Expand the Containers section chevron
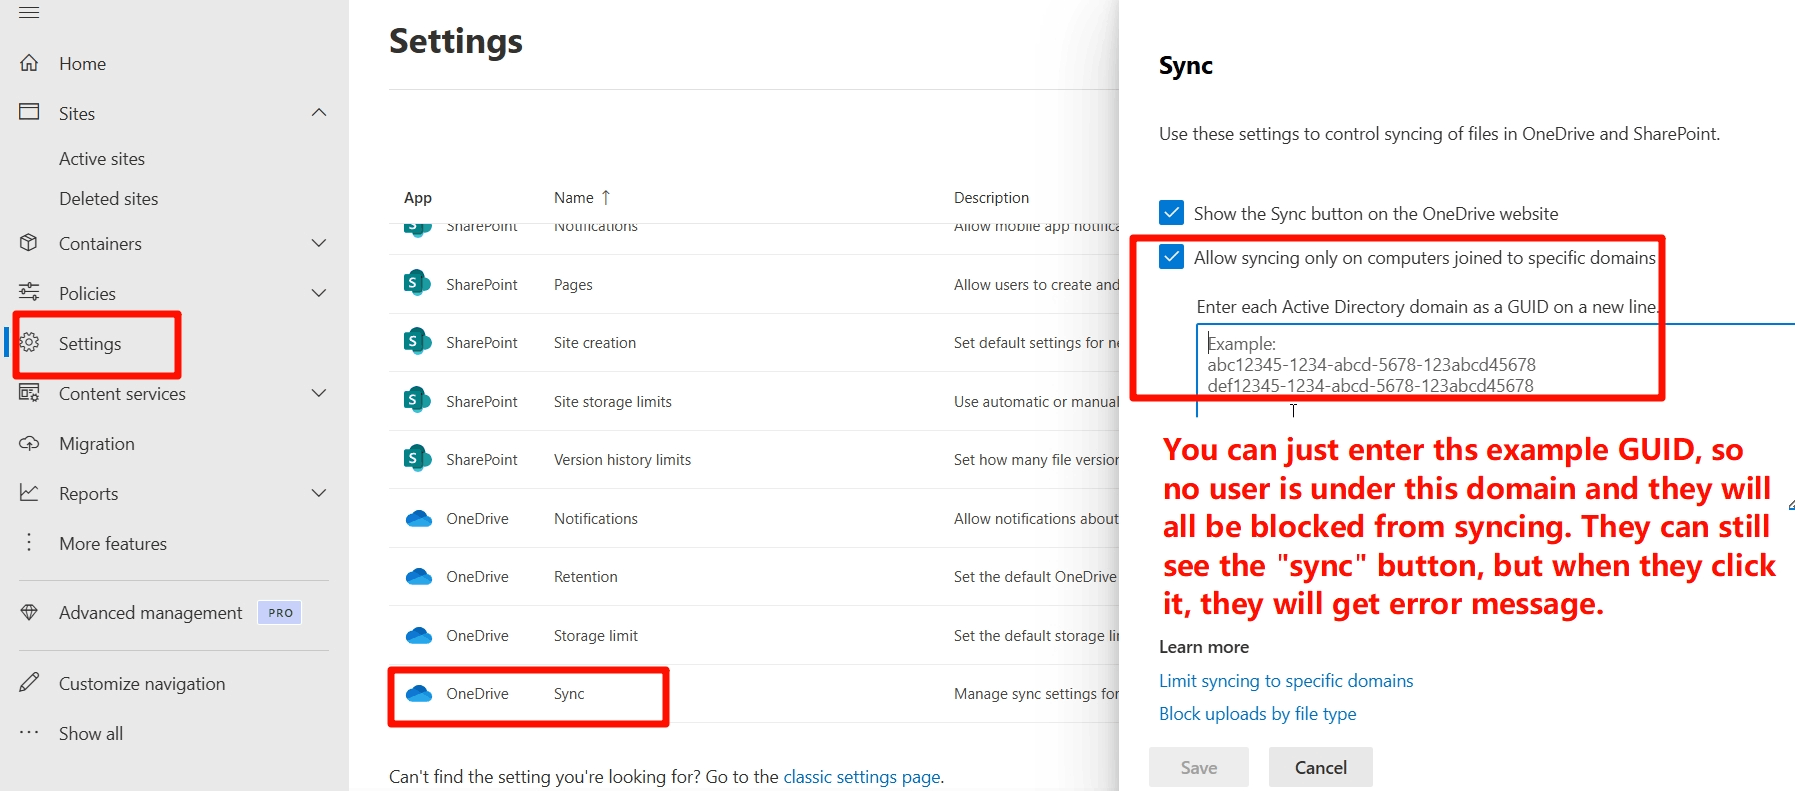1795x791 pixels. coord(319,243)
